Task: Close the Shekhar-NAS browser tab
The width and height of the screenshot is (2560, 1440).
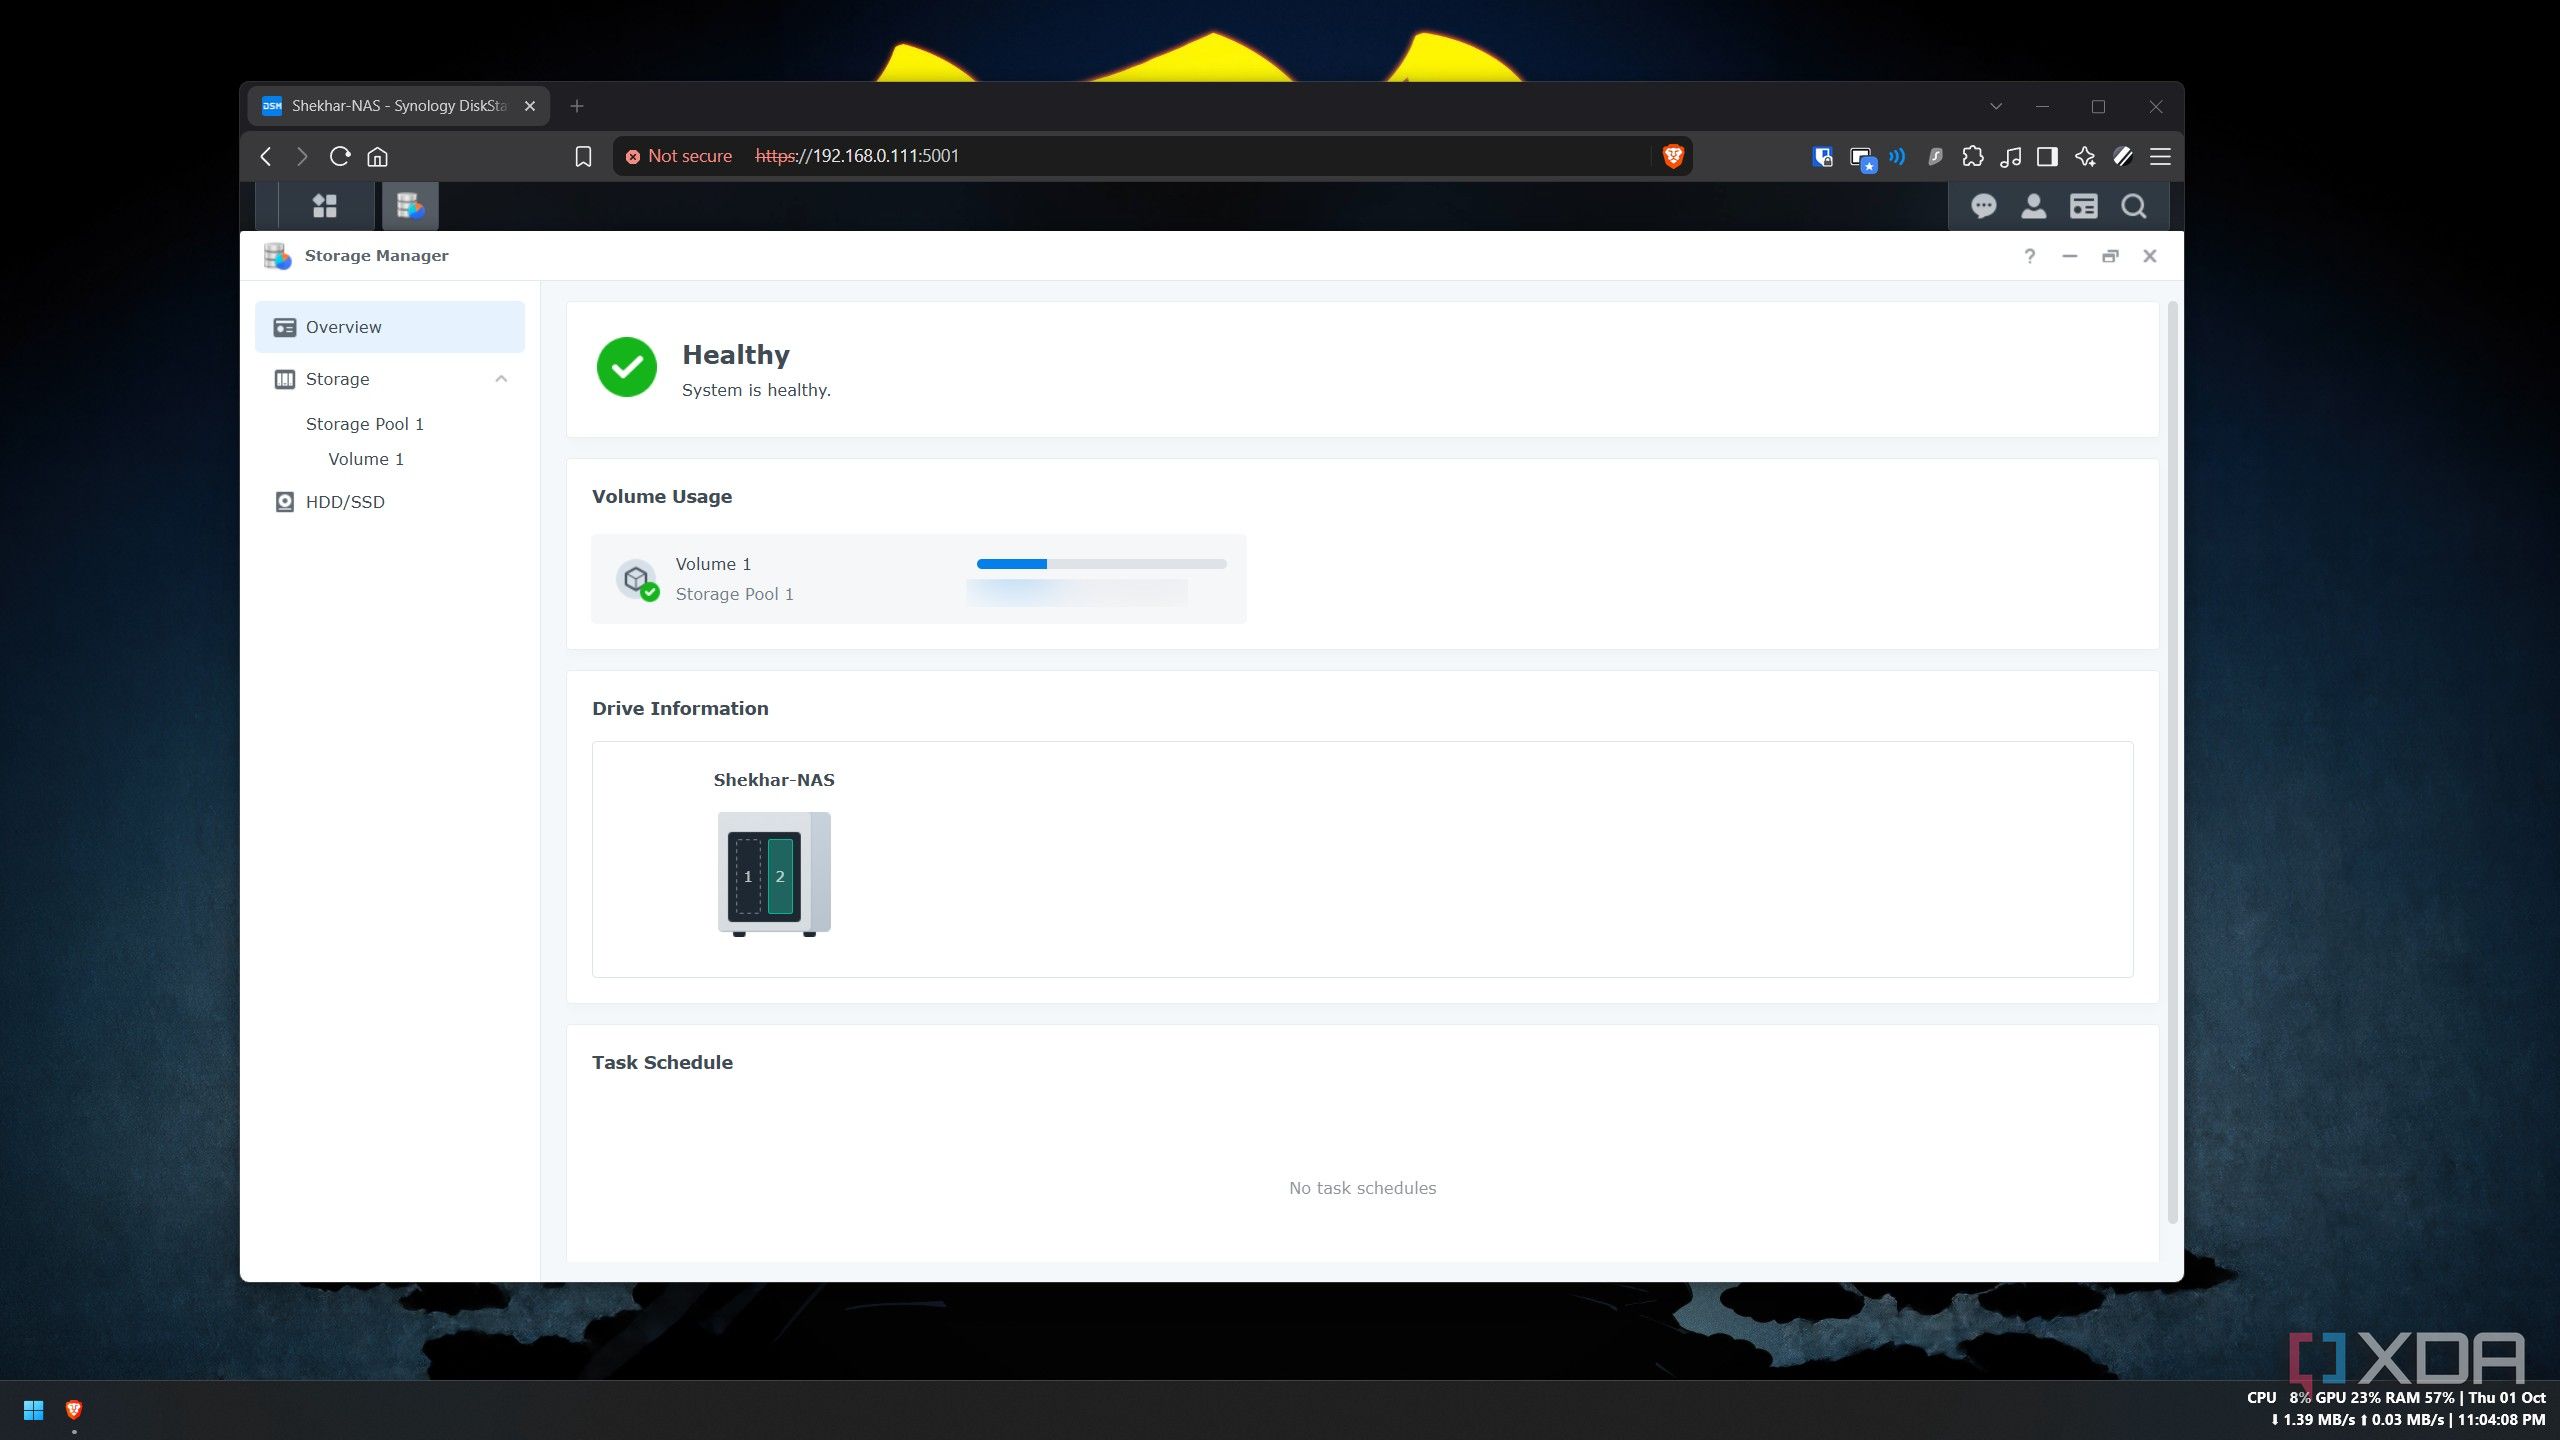Action: (530, 106)
